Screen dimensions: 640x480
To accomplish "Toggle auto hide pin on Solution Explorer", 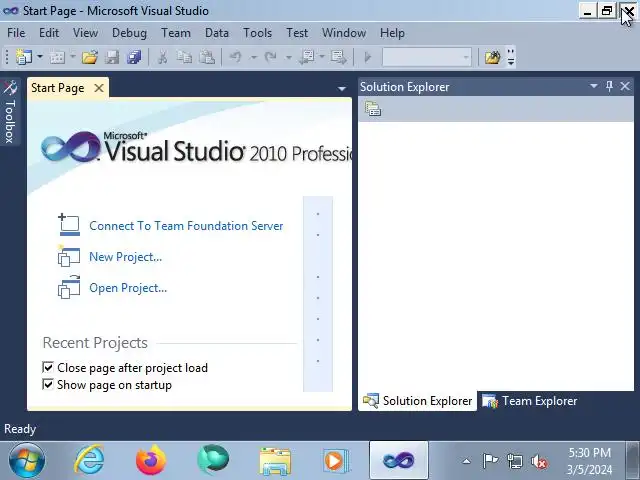I will click(x=609, y=86).
